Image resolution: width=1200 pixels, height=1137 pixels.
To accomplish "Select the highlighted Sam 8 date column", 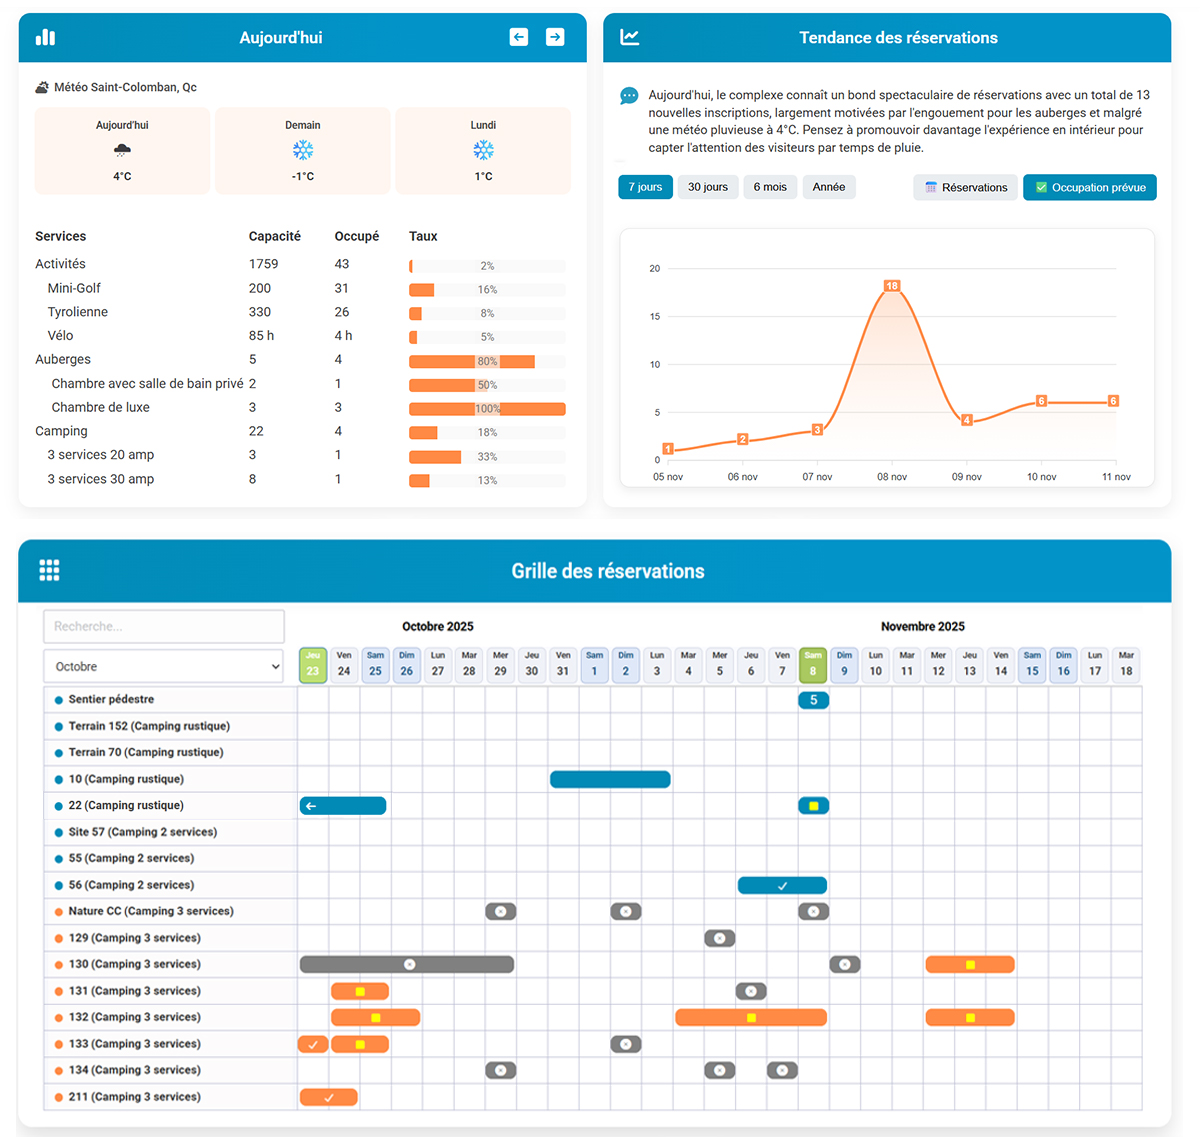I will click(813, 664).
